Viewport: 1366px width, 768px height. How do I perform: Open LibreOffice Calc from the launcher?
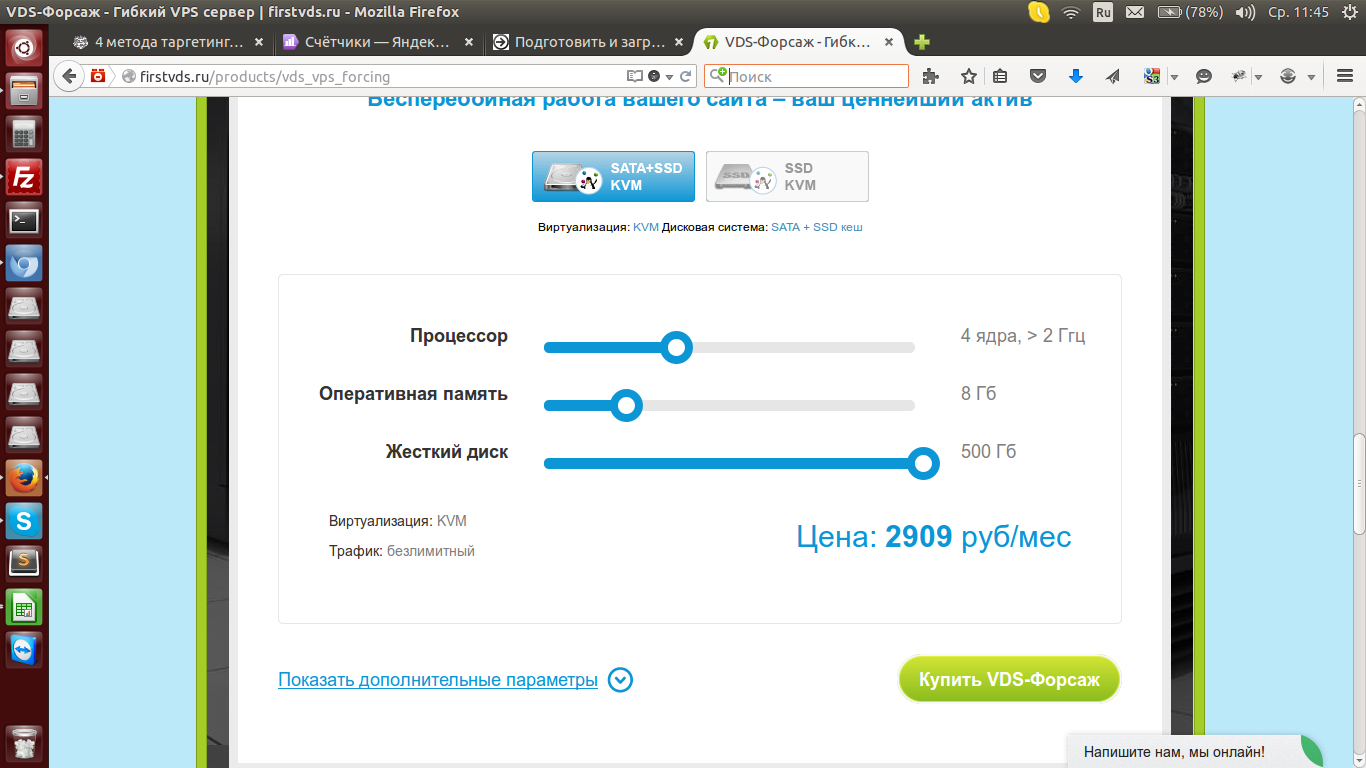24,607
